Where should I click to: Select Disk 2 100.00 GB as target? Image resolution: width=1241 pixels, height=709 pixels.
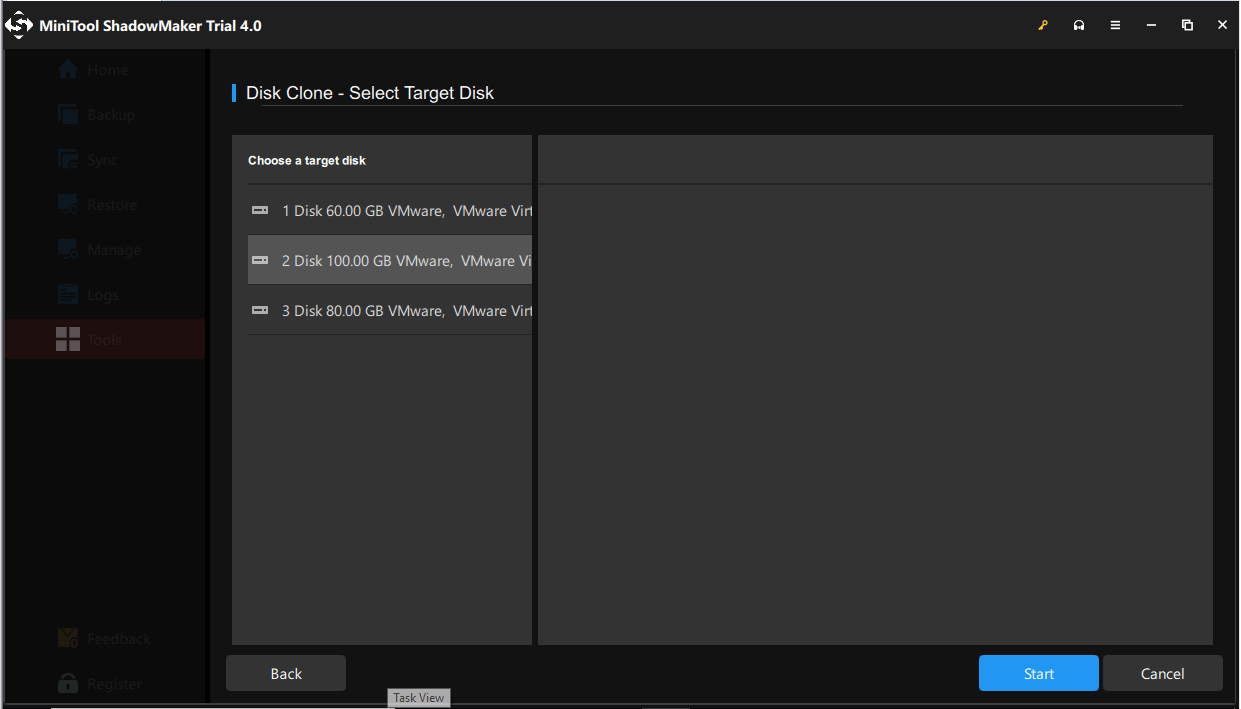coord(390,261)
